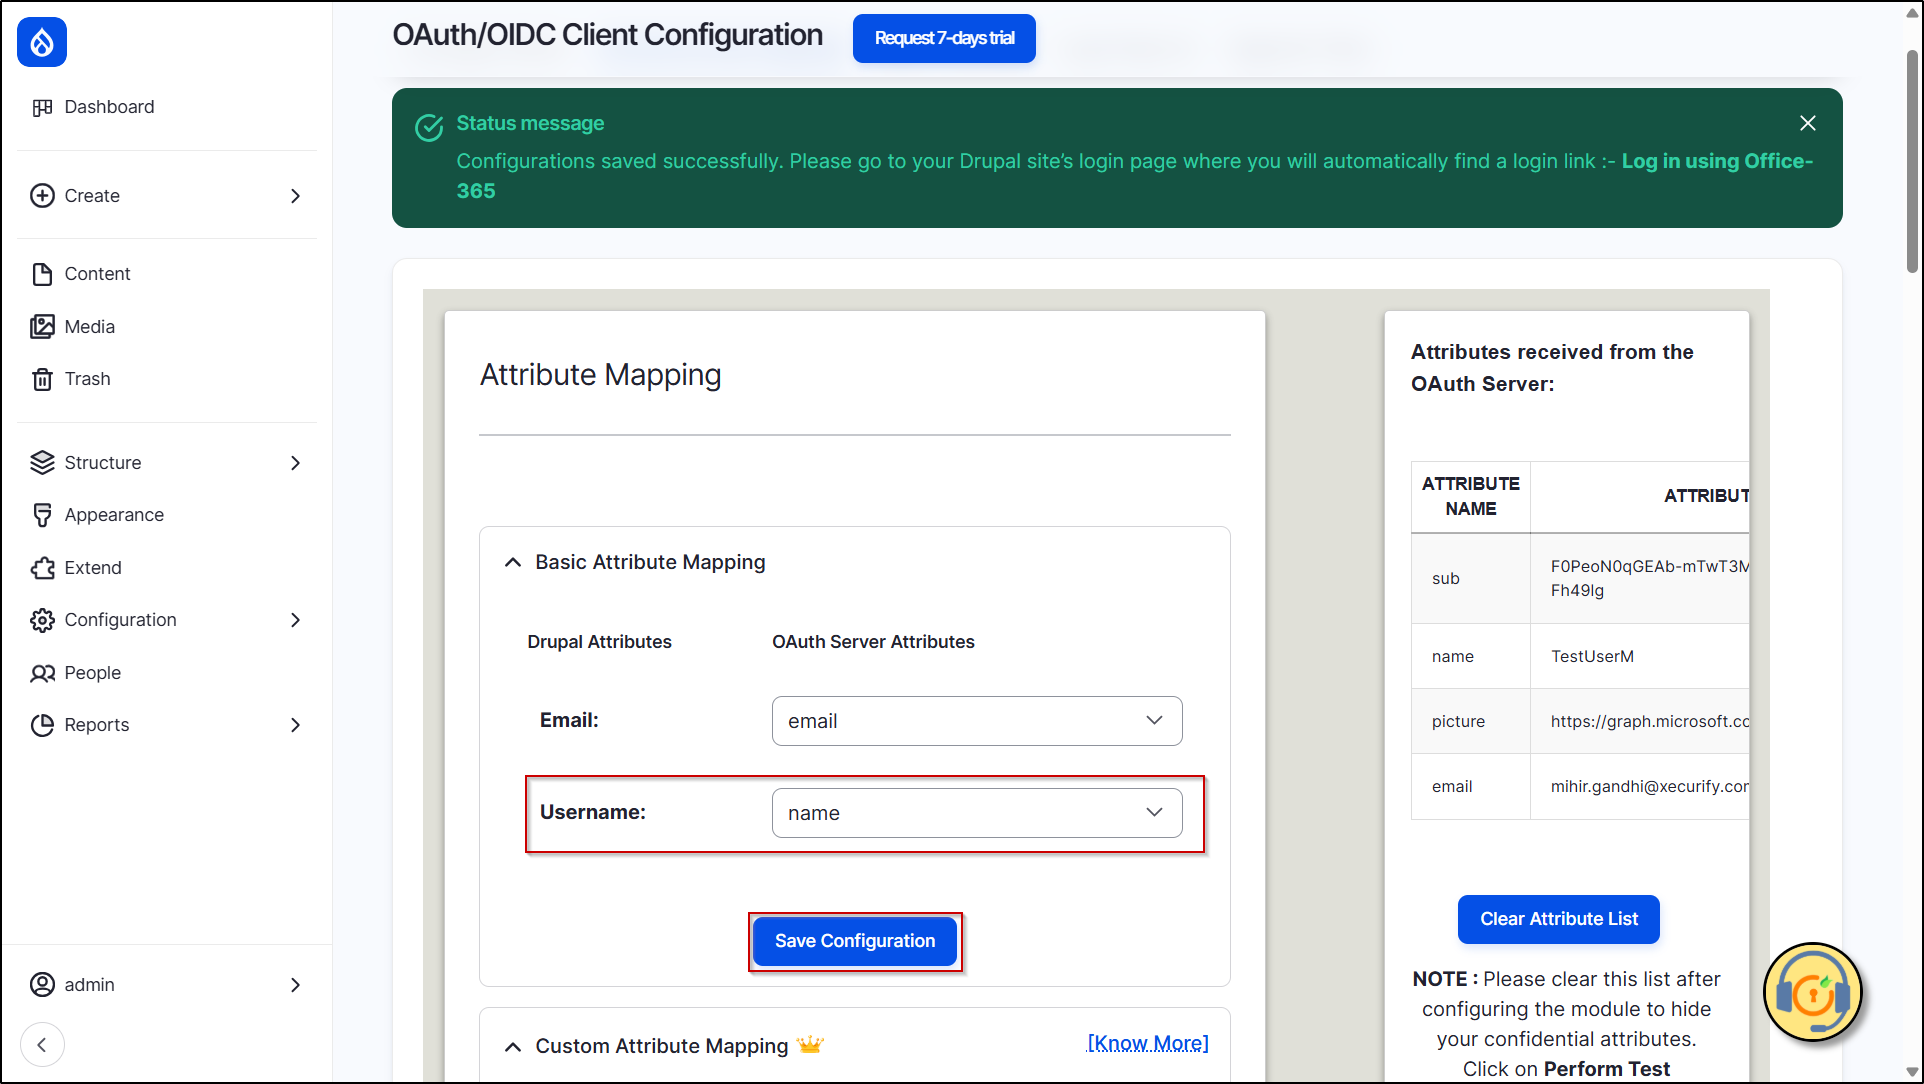Collapse the Basic Attribute Mapping section
1924x1084 pixels.
[x=513, y=563]
